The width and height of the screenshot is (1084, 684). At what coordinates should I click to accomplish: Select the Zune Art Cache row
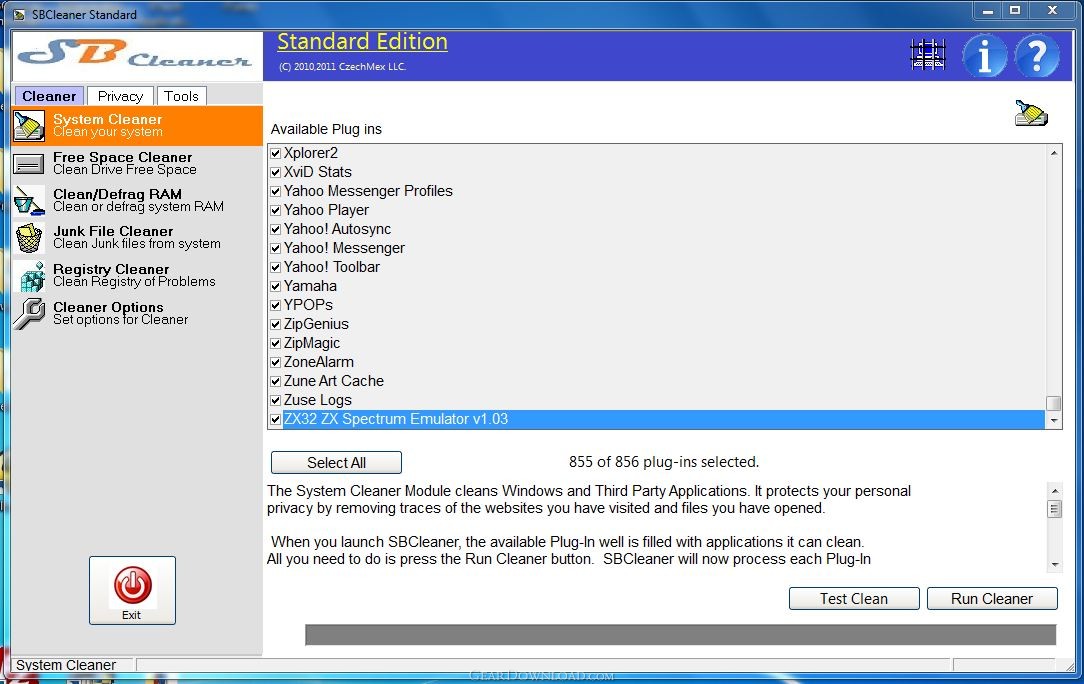657,382
